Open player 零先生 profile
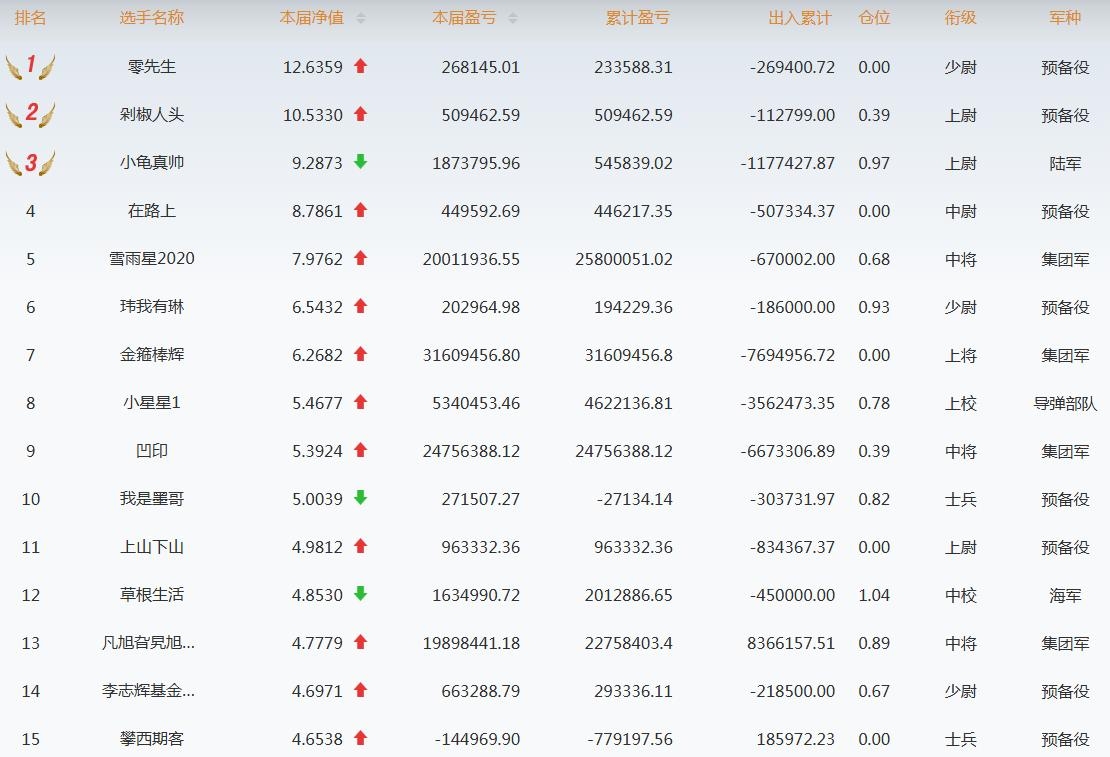 coord(152,67)
